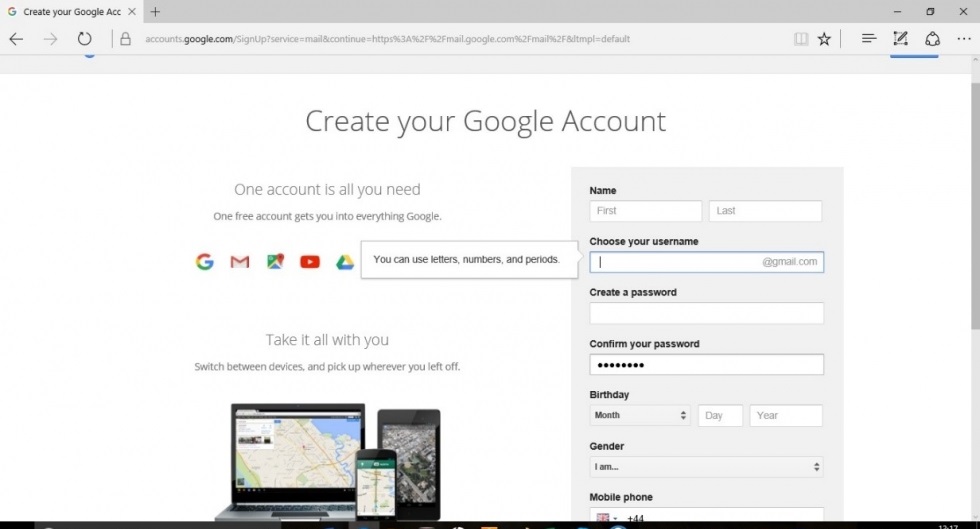Click the 'Choose your username' label
Viewport: 980px width, 529px height.
pyautogui.click(x=644, y=241)
